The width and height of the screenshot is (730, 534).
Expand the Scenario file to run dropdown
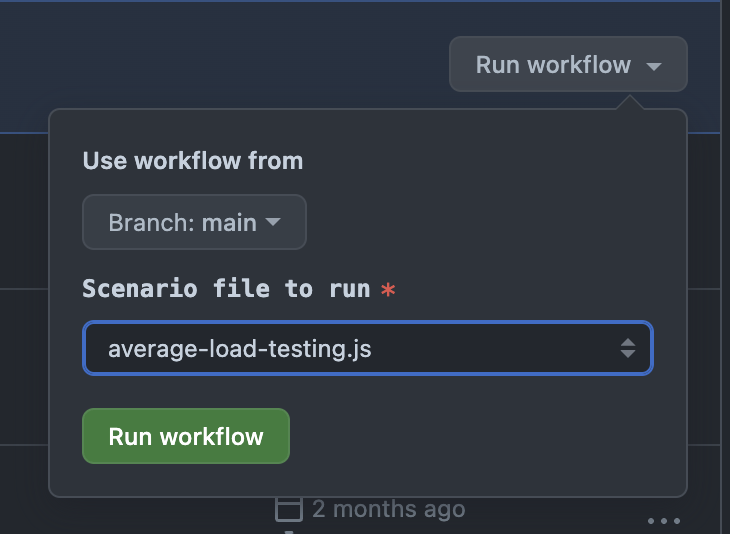(367, 348)
